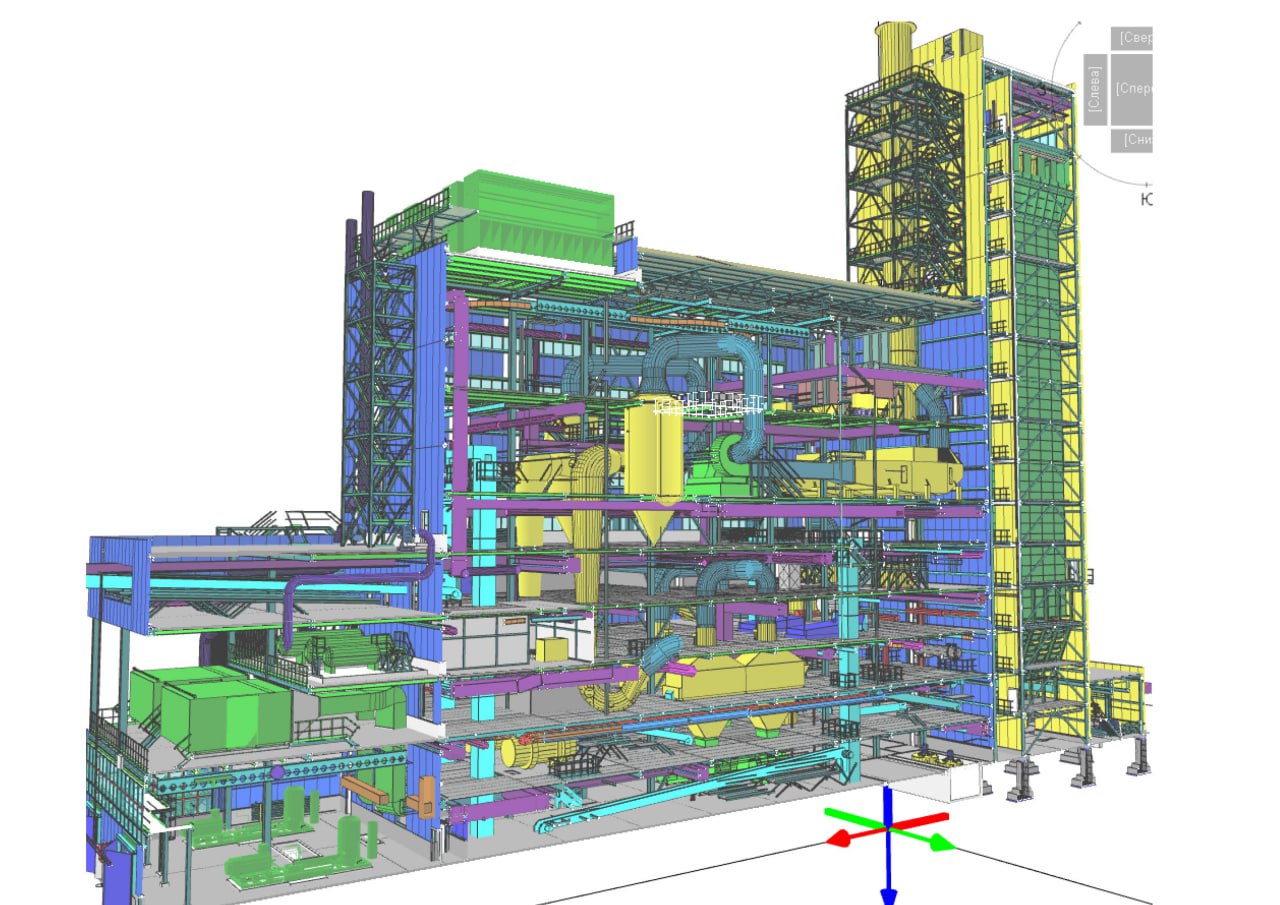1280x905 pixels.
Task: Click the green Y-axis arrowhead of the gizmo
Action: (x=942, y=843)
